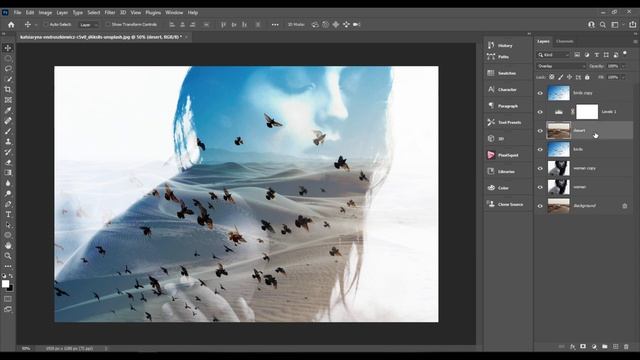640x360 pixels.
Task: Select the Zoom tool in toolbox
Action: tap(8, 256)
